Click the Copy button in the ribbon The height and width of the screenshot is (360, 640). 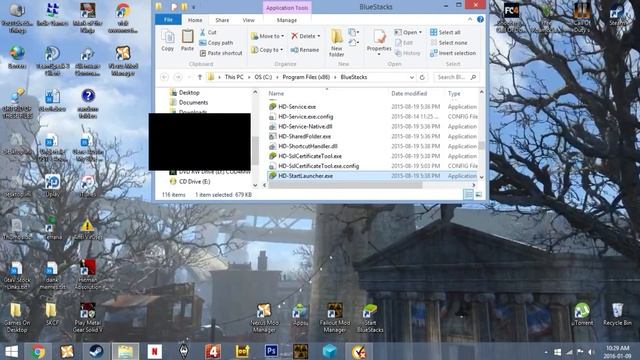tap(167, 41)
